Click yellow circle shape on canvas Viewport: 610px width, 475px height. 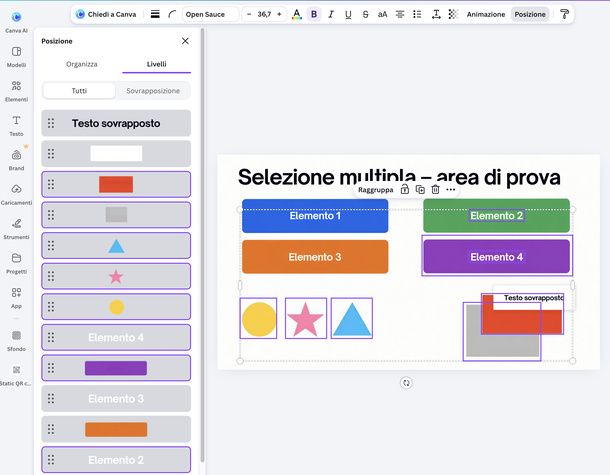(259, 319)
